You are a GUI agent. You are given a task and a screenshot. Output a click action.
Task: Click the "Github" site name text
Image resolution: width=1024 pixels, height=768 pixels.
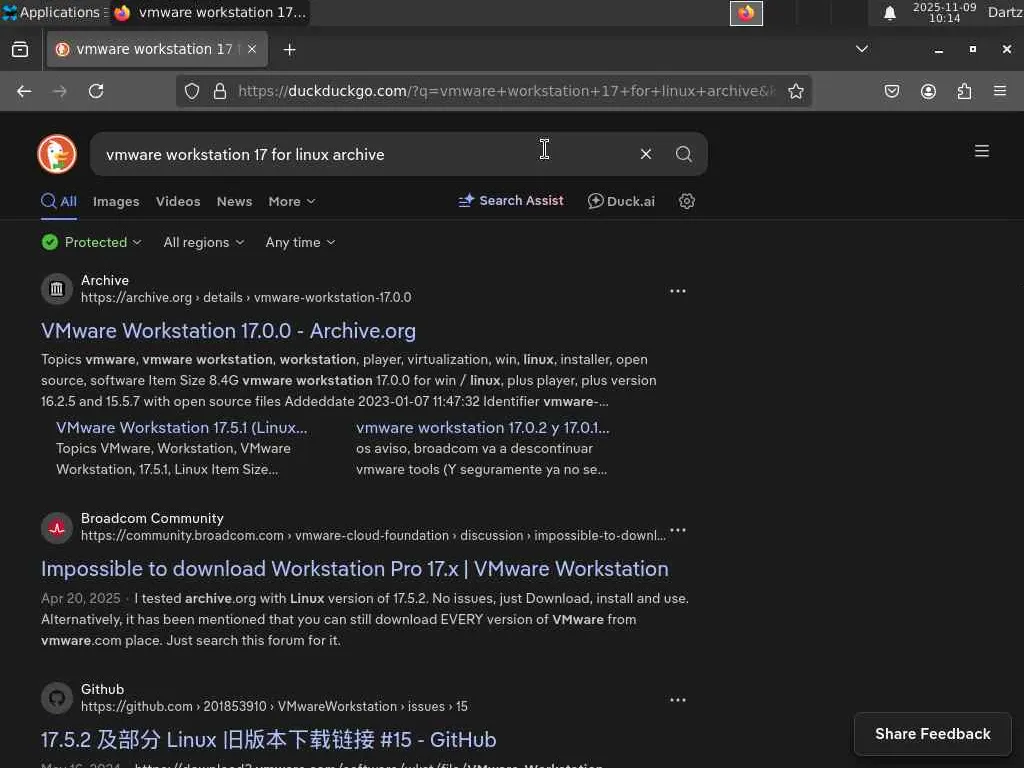pos(103,690)
